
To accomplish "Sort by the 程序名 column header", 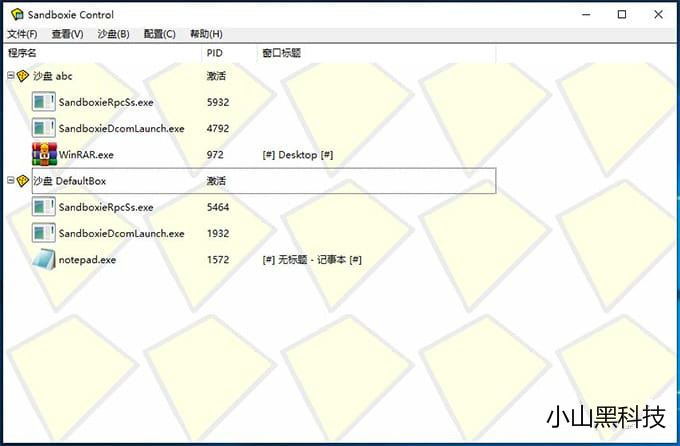I will tap(103, 53).
